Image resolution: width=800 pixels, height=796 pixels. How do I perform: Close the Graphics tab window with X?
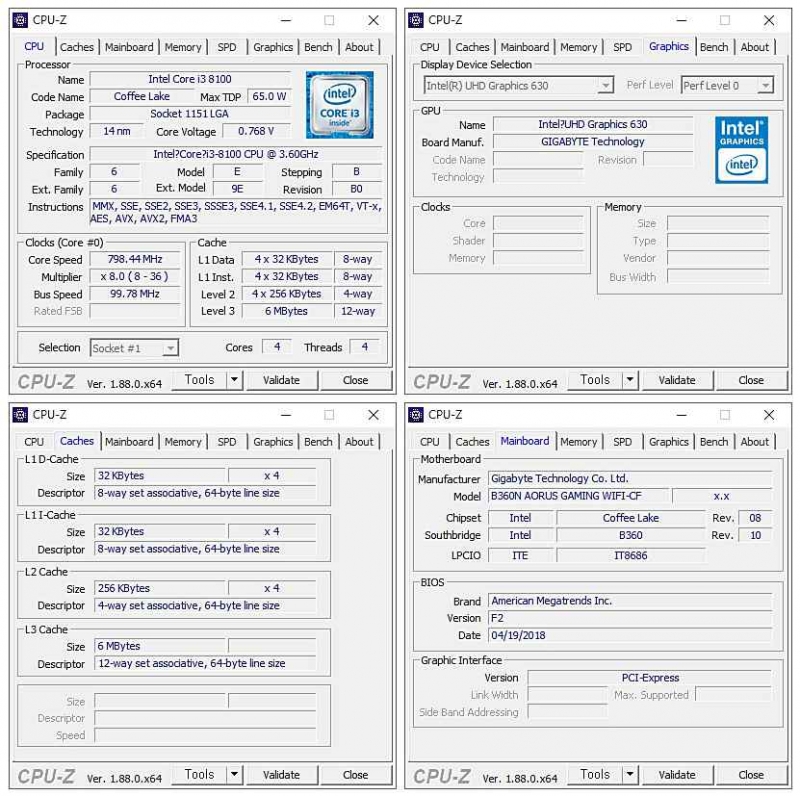769,20
